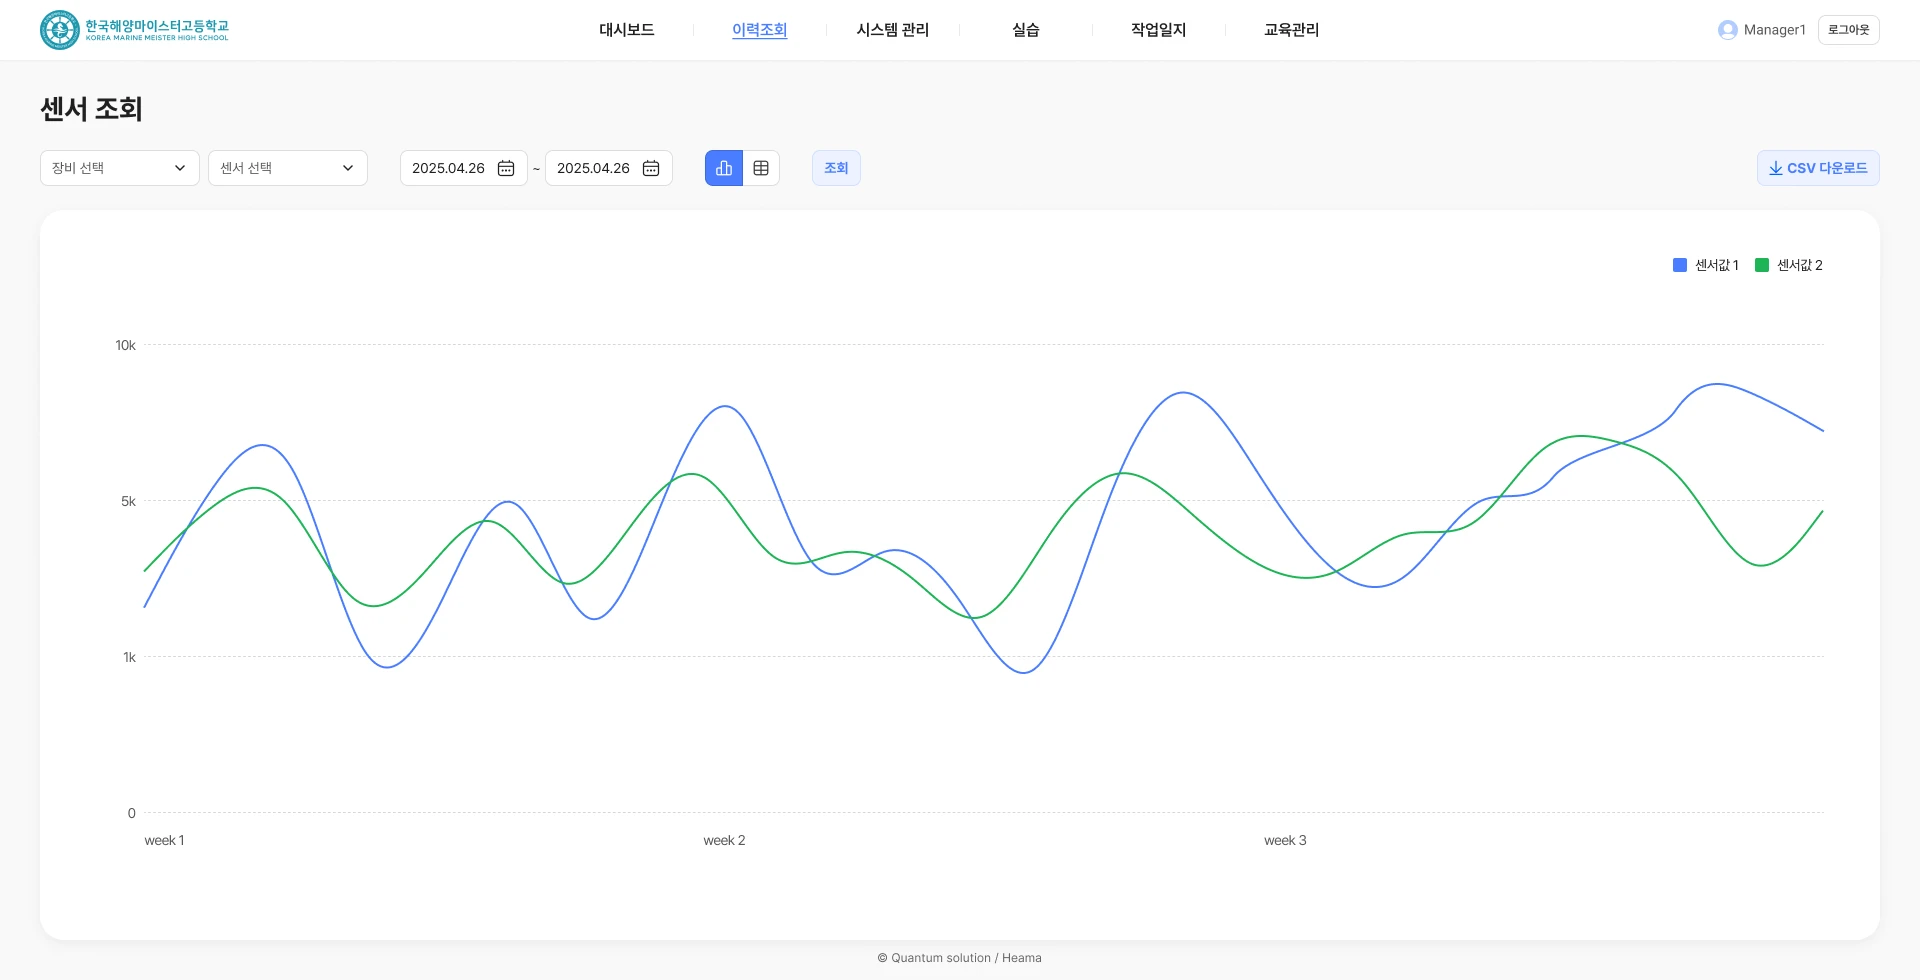Go to 실습 menu

1026,30
